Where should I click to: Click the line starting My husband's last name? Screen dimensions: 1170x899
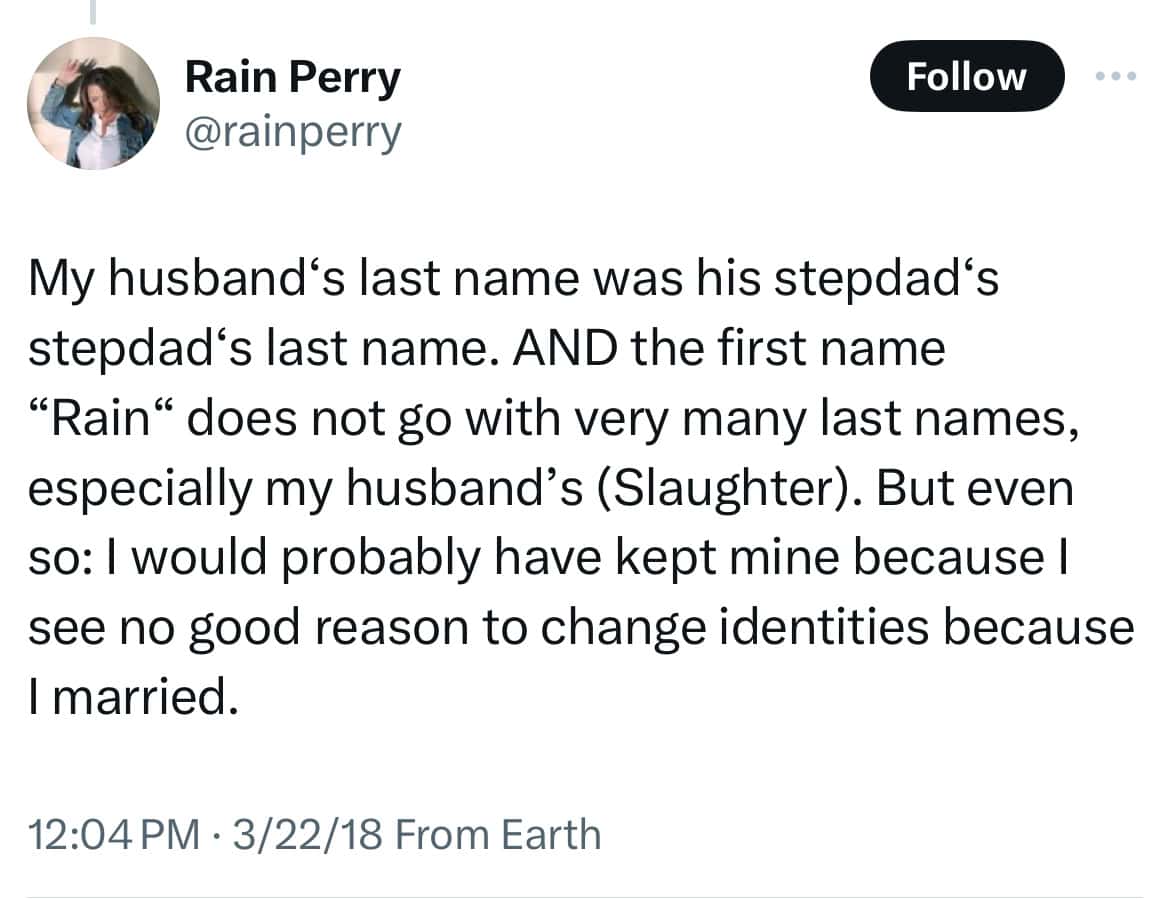point(513,279)
